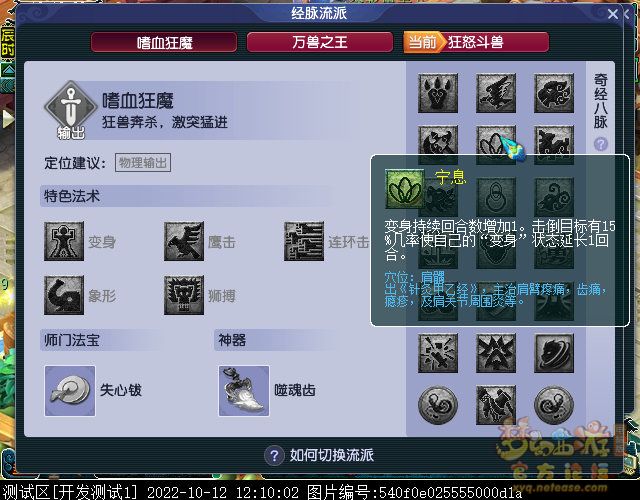Click the 输出 sword role badge
Screen dimensions: 640x500
point(71,109)
